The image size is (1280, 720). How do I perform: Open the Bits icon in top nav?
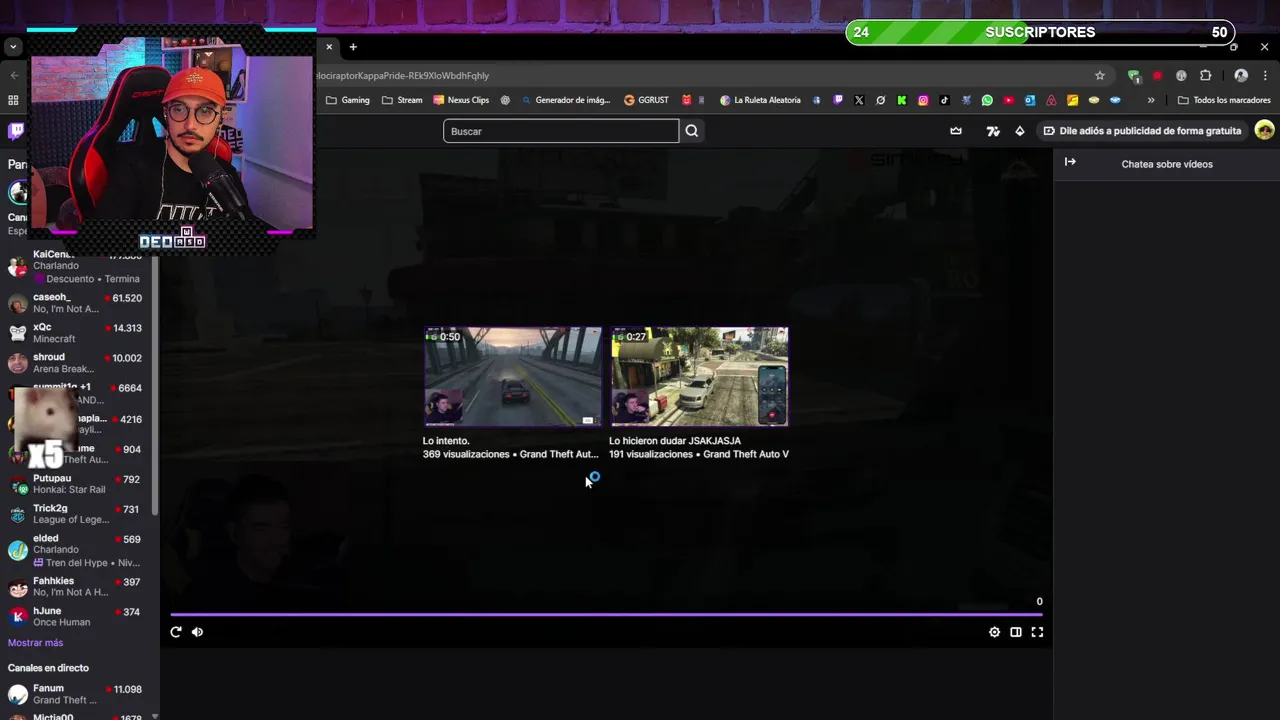tap(1019, 131)
